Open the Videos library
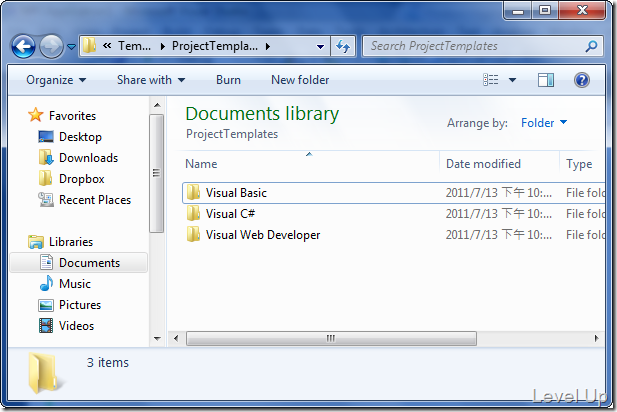The width and height of the screenshot is (617, 412). click(76, 326)
